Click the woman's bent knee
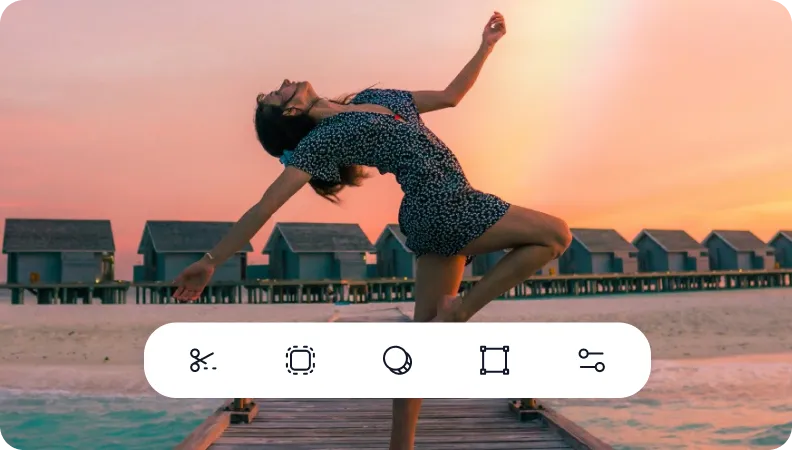The width and height of the screenshot is (792, 450). [x=558, y=238]
